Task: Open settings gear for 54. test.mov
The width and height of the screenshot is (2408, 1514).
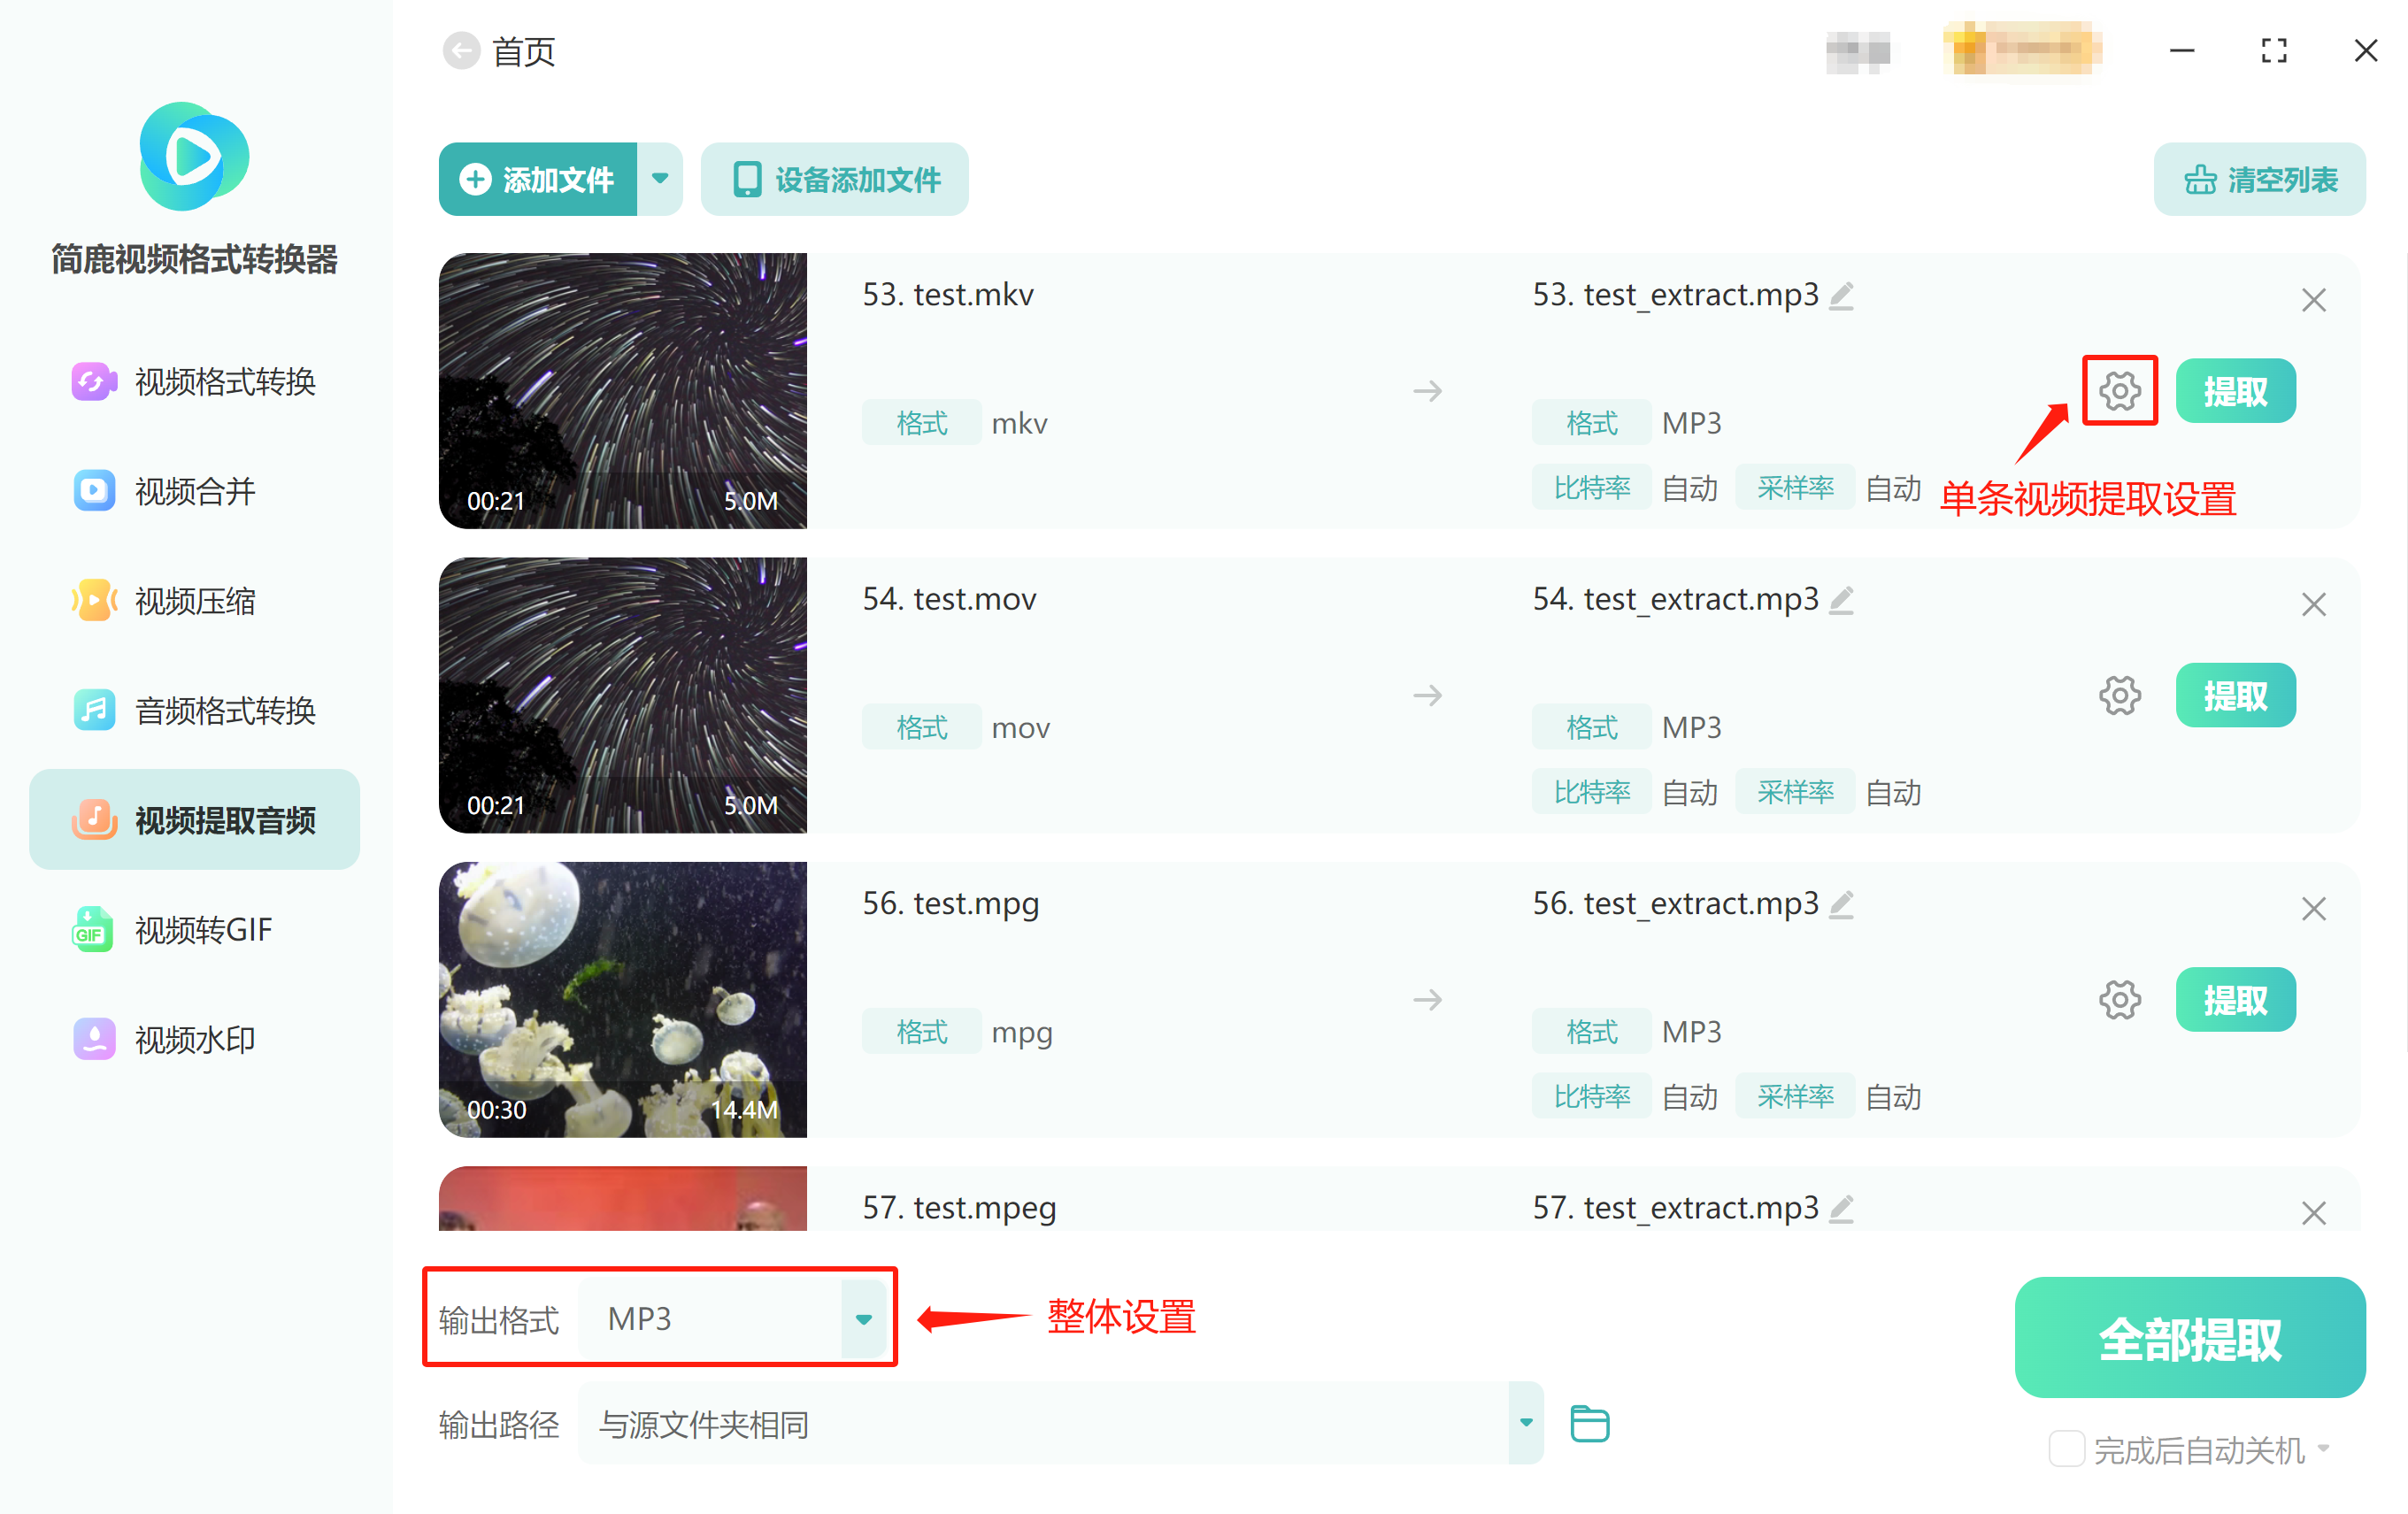Action: (x=2119, y=695)
